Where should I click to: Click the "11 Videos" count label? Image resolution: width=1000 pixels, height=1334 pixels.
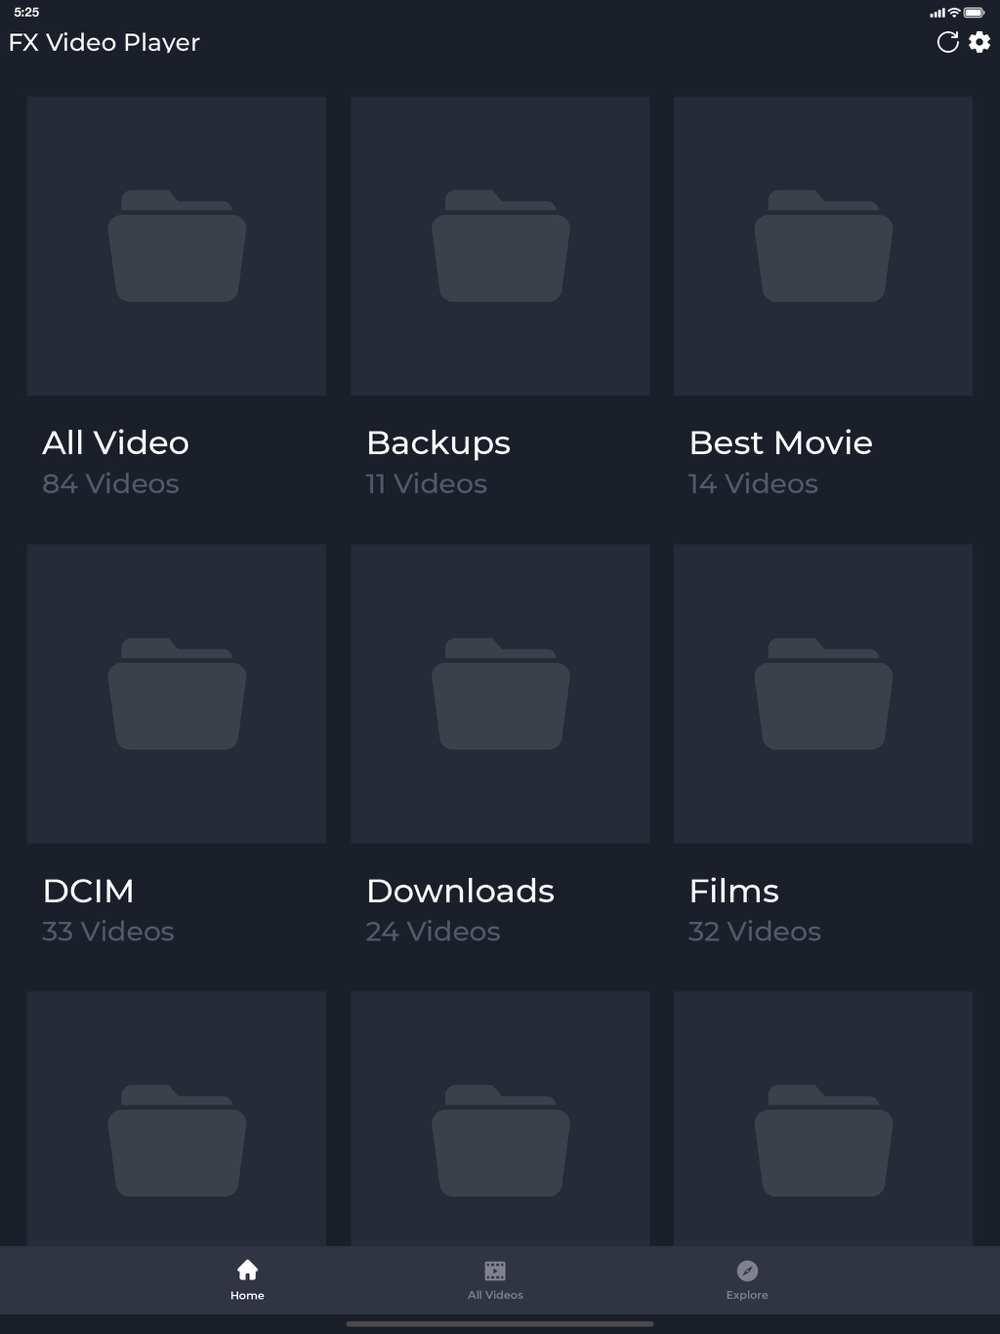pyautogui.click(x=426, y=484)
